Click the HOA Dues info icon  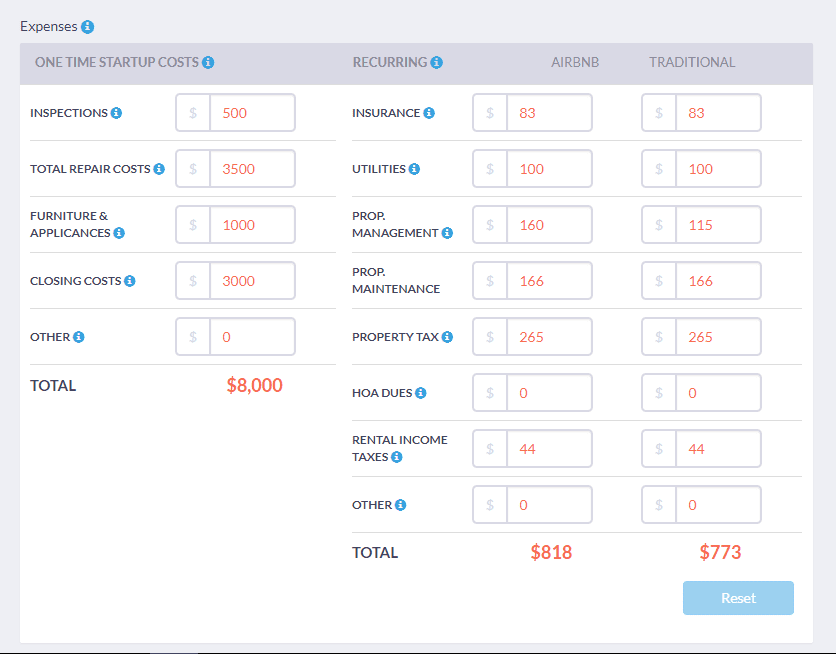421,393
